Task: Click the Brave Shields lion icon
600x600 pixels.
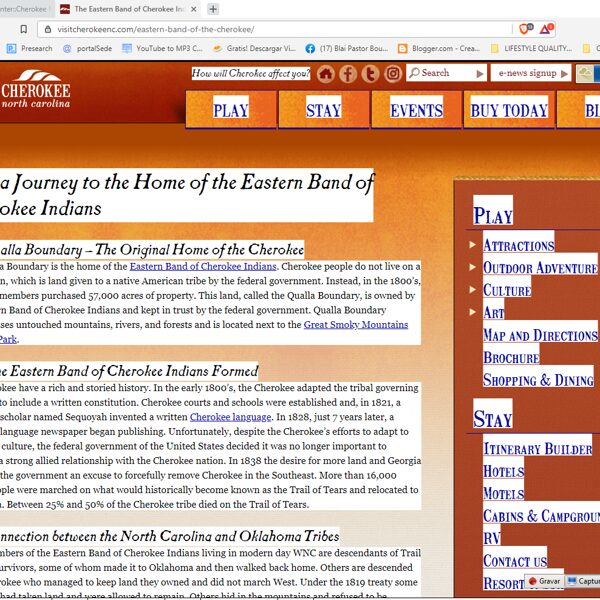Action: 525,29
